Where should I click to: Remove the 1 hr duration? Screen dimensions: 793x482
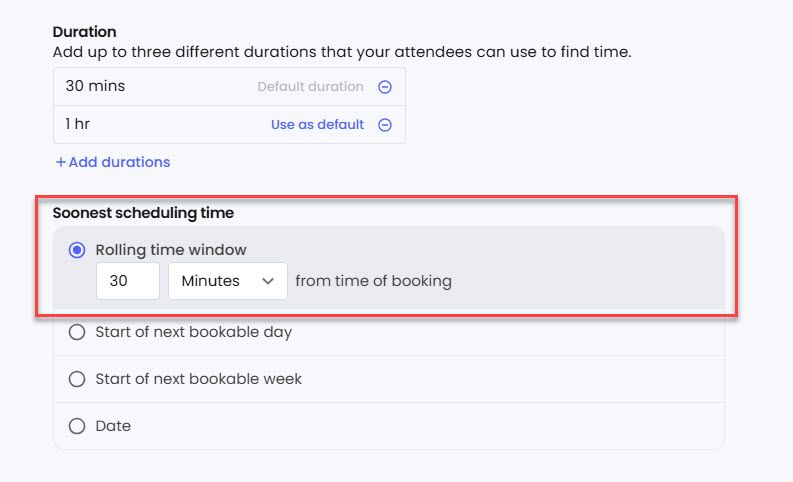pyautogui.click(x=385, y=125)
